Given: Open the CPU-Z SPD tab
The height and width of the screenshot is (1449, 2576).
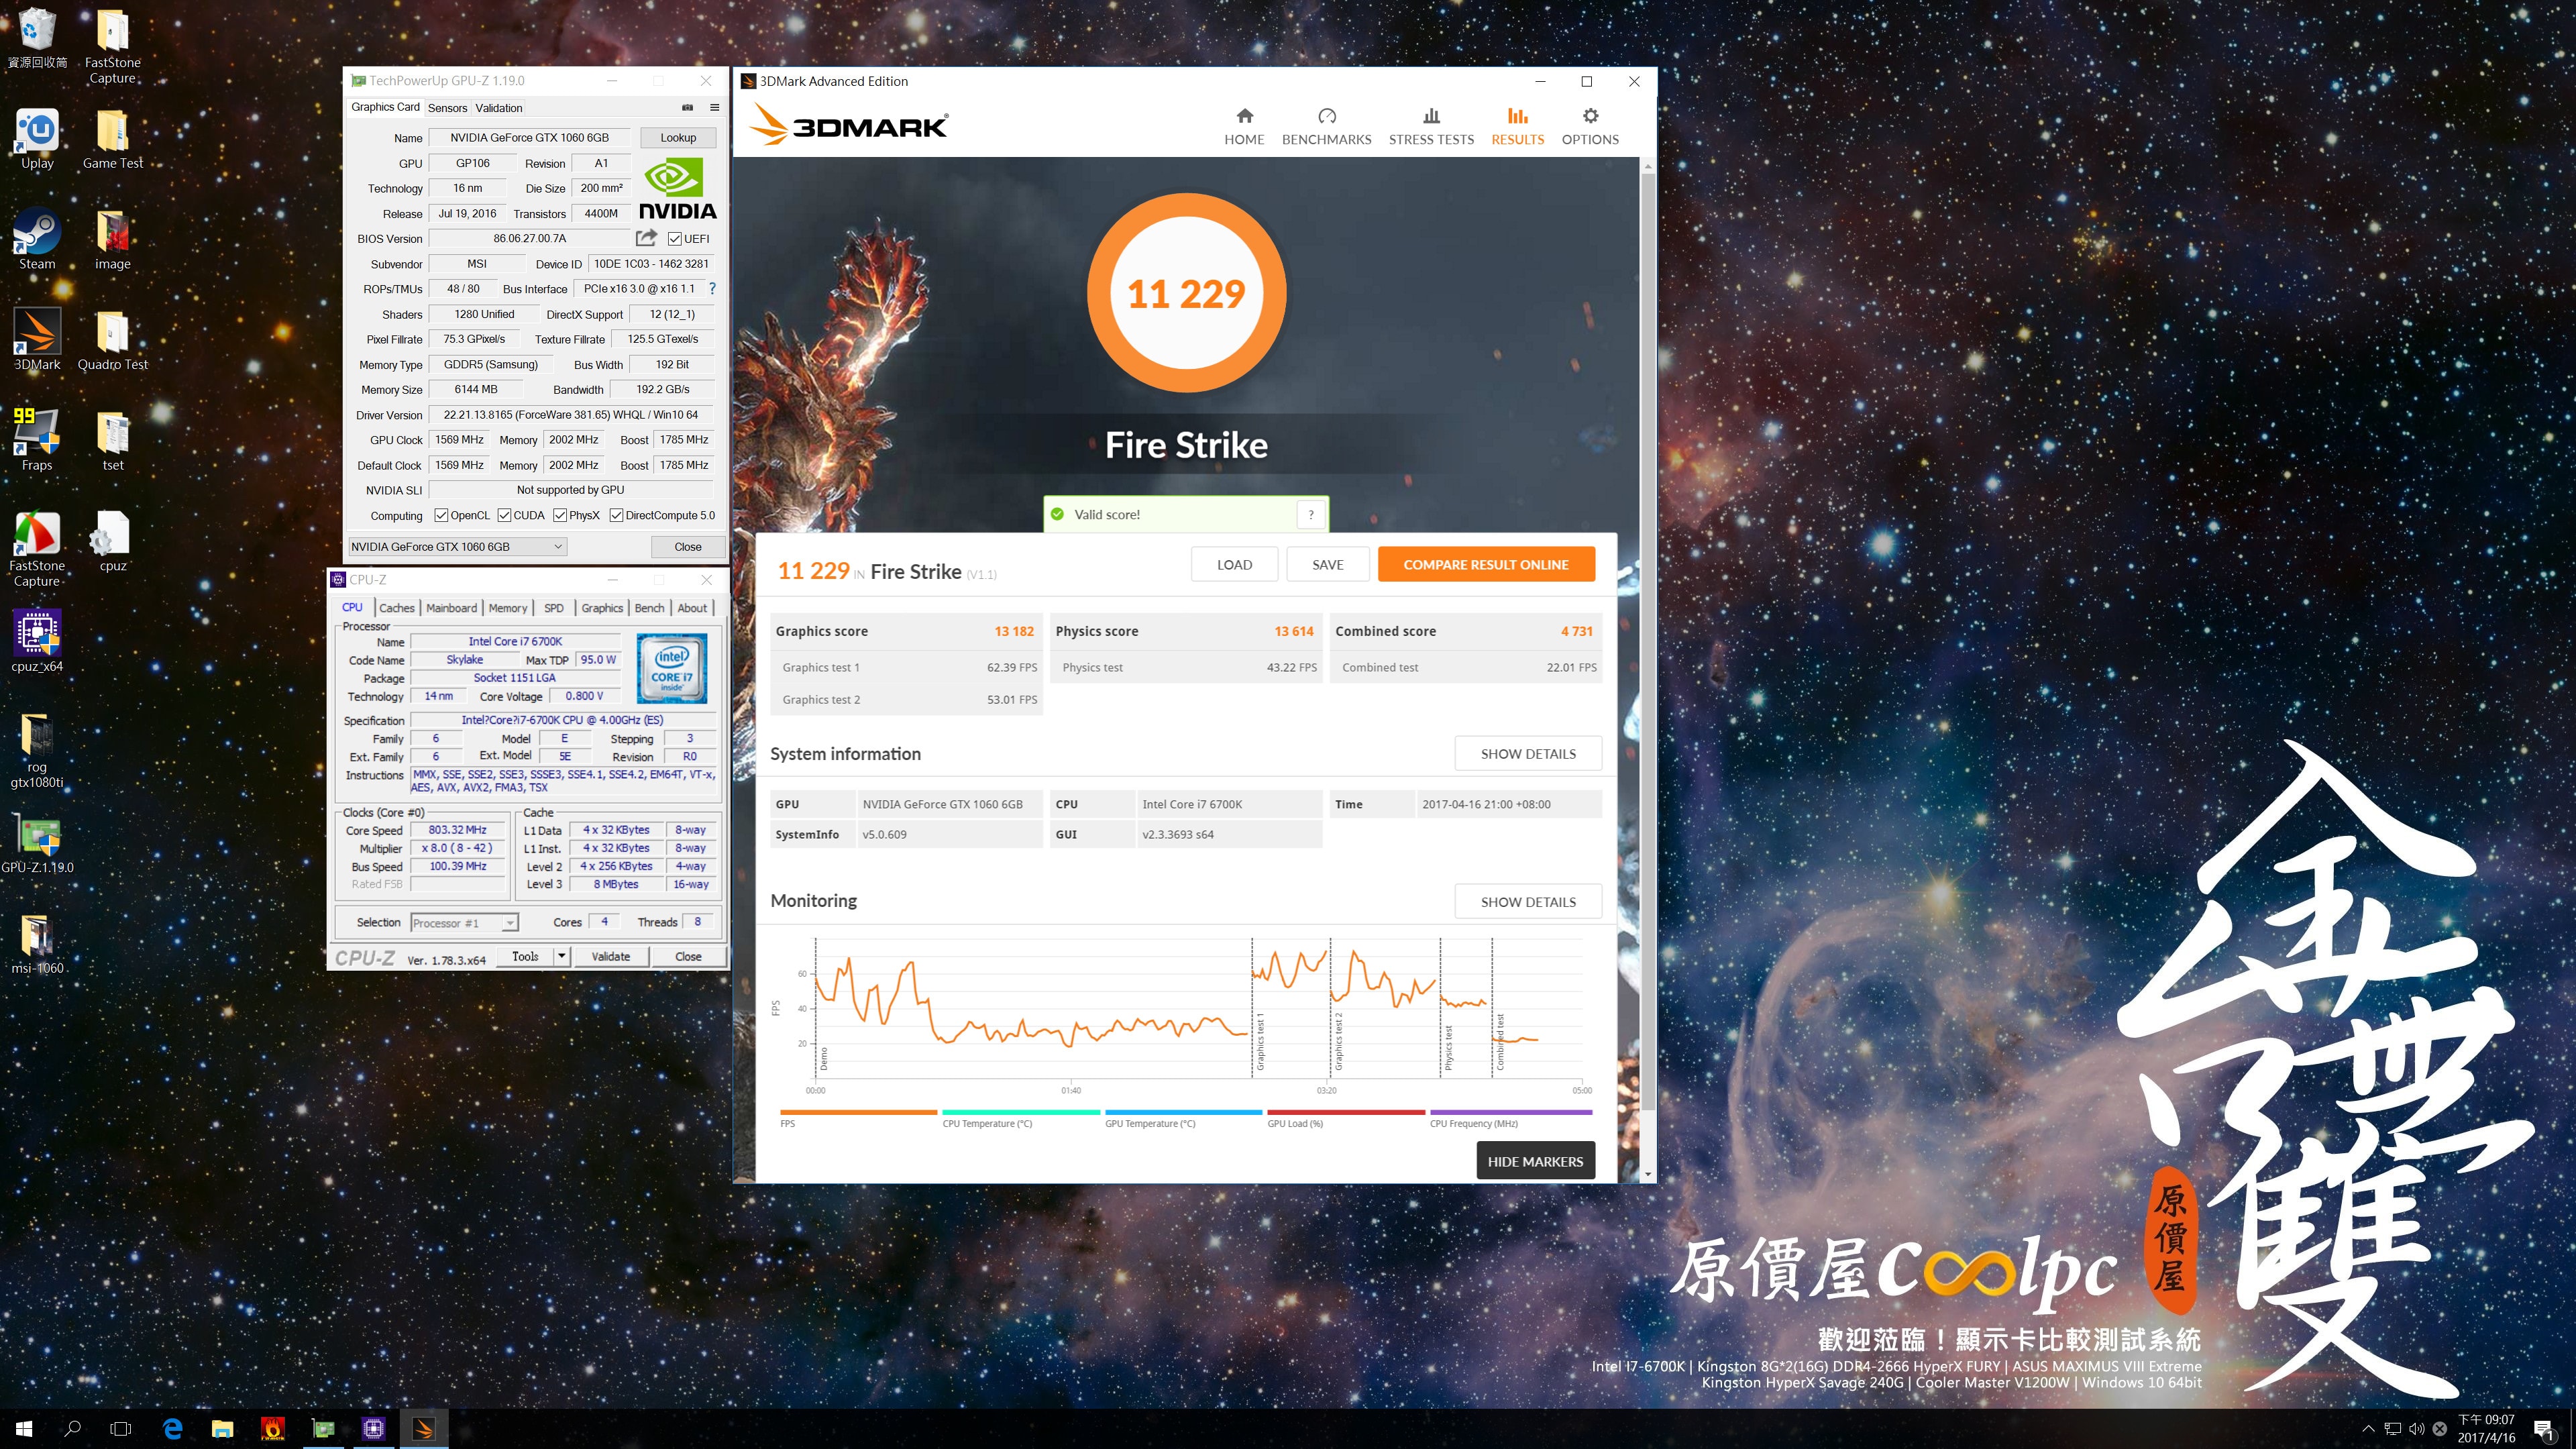Looking at the screenshot, I should tap(553, 608).
